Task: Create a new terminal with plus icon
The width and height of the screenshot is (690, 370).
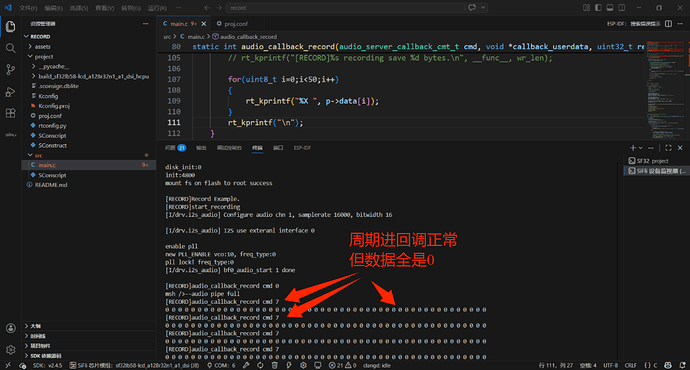Action: click(x=633, y=148)
